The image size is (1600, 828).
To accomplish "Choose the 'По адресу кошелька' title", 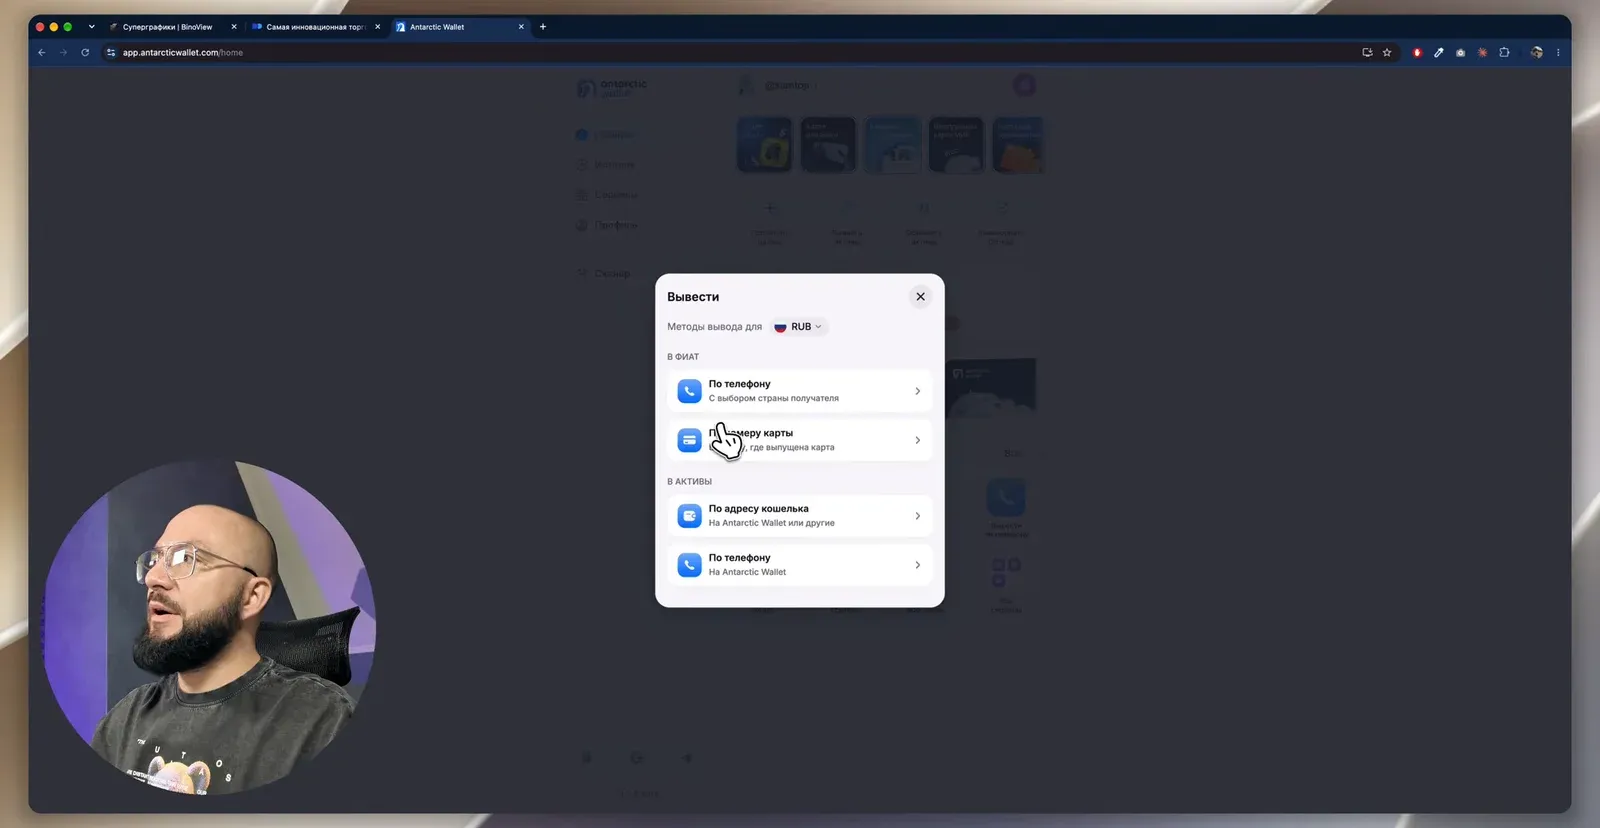I will click(x=759, y=509).
